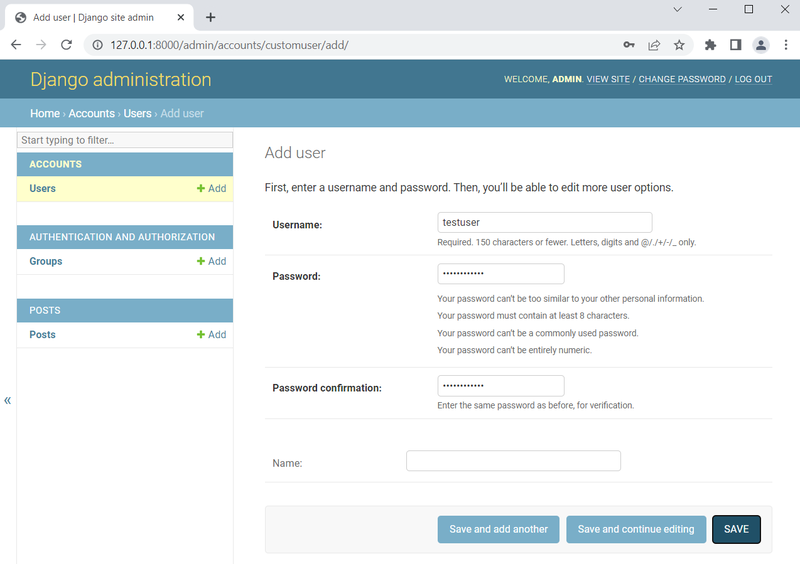Go to Accounts in the breadcrumbs
The height and width of the screenshot is (564, 800).
(92, 113)
